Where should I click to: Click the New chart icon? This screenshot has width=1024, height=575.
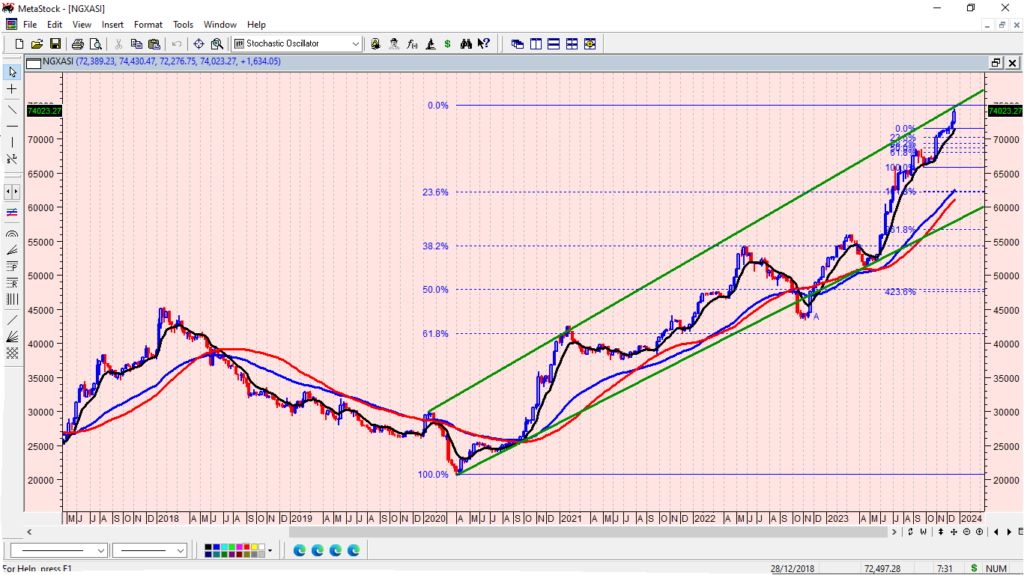(19, 44)
